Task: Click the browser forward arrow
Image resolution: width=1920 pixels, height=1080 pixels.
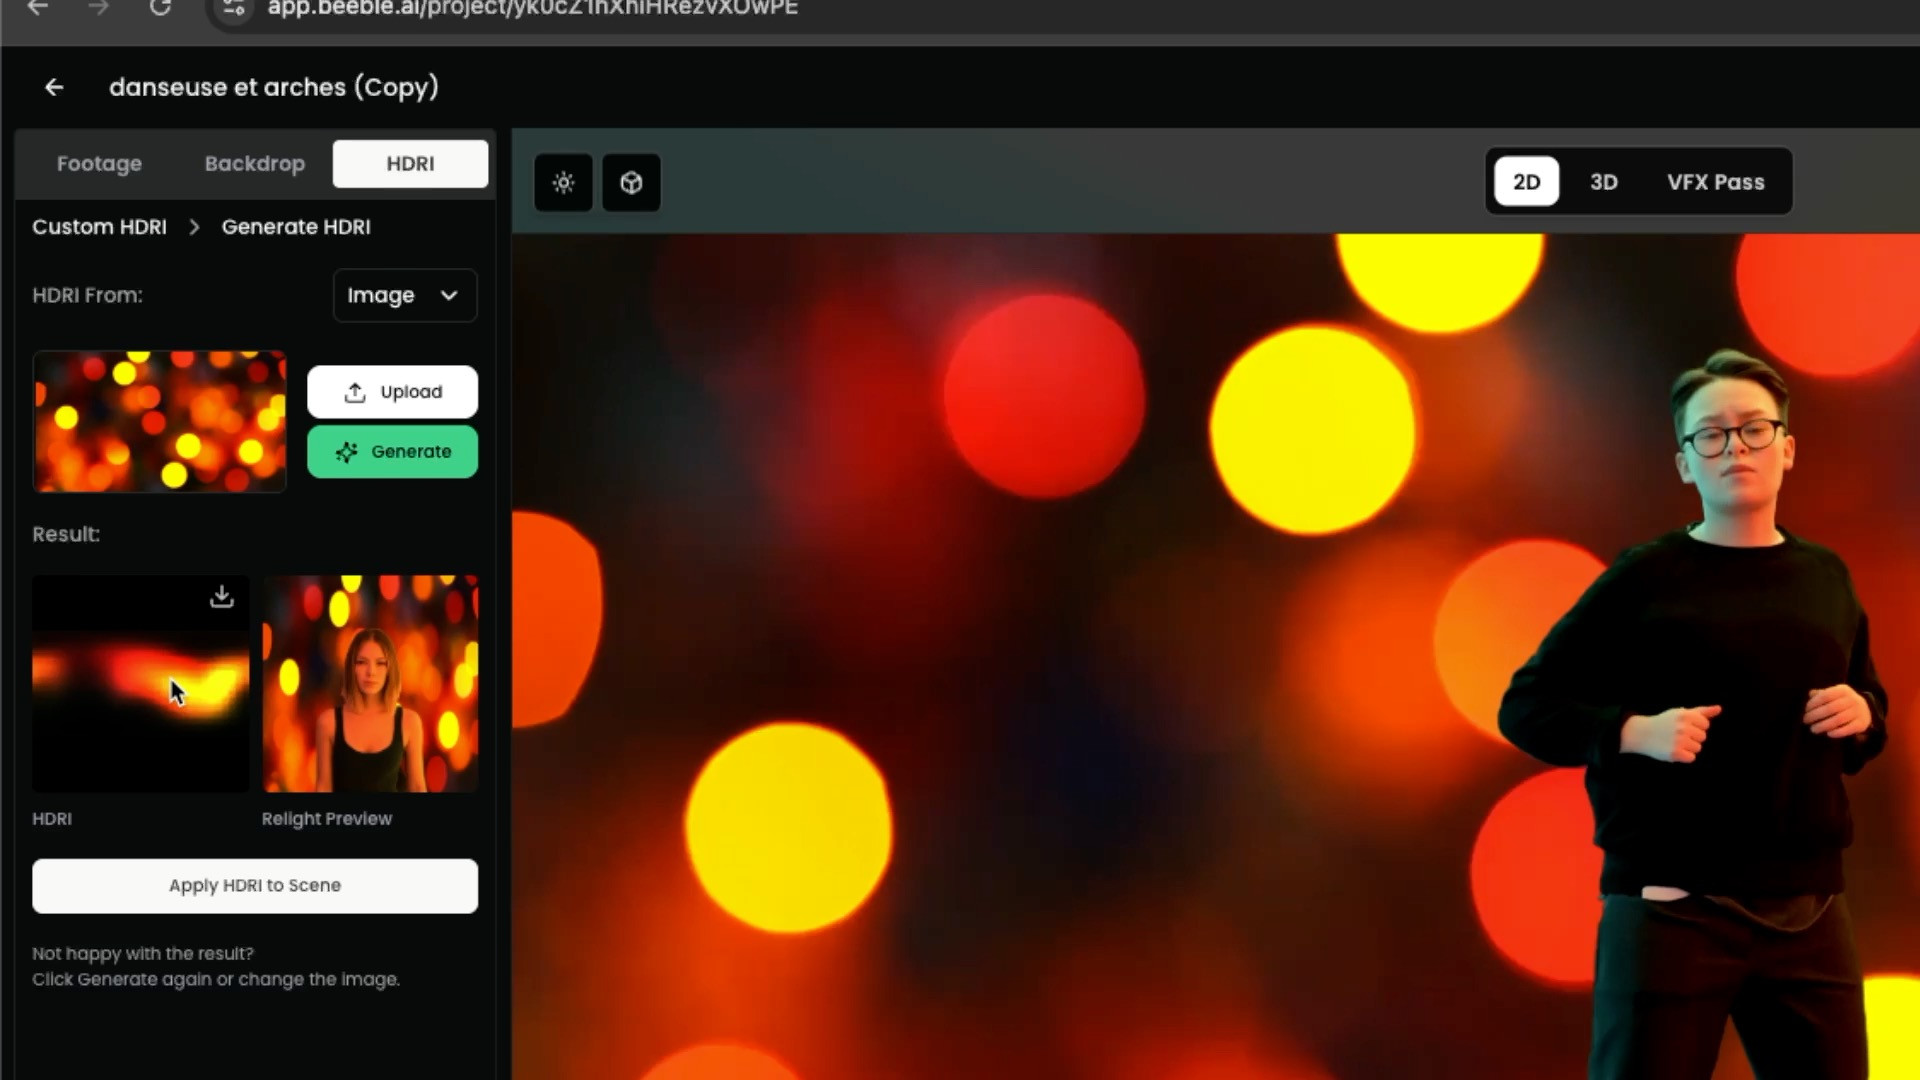Action: (x=98, y=8)
